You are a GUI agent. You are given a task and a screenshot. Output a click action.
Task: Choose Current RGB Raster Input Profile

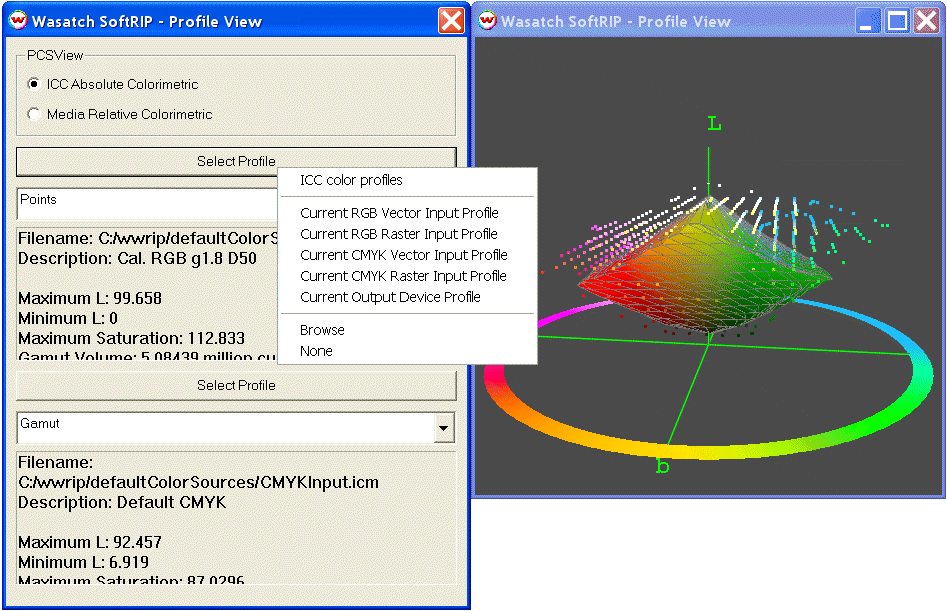click(x=399, y=234)
